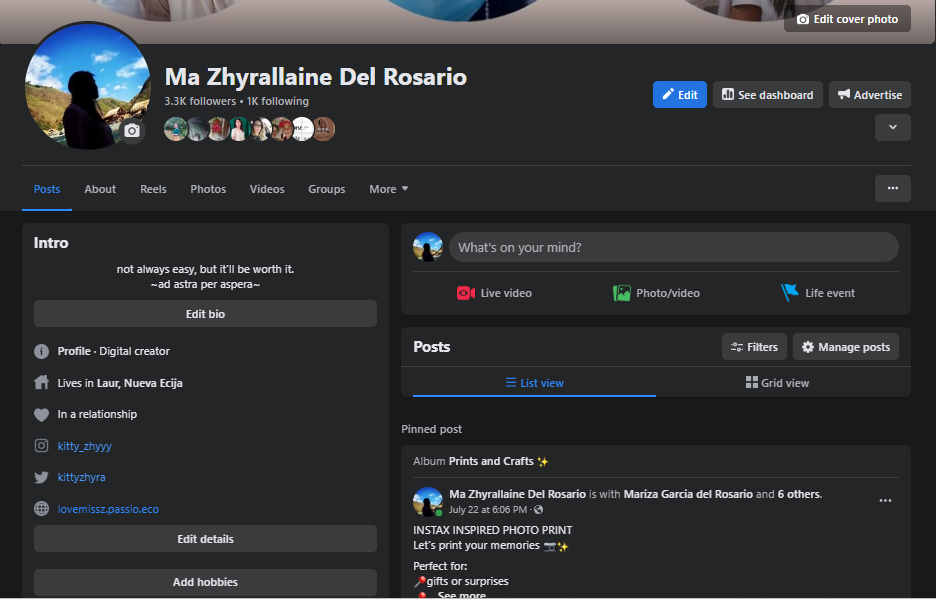936x599 pixels.
Task: Open the Videos tab
Action: click(x=267, y=189)
